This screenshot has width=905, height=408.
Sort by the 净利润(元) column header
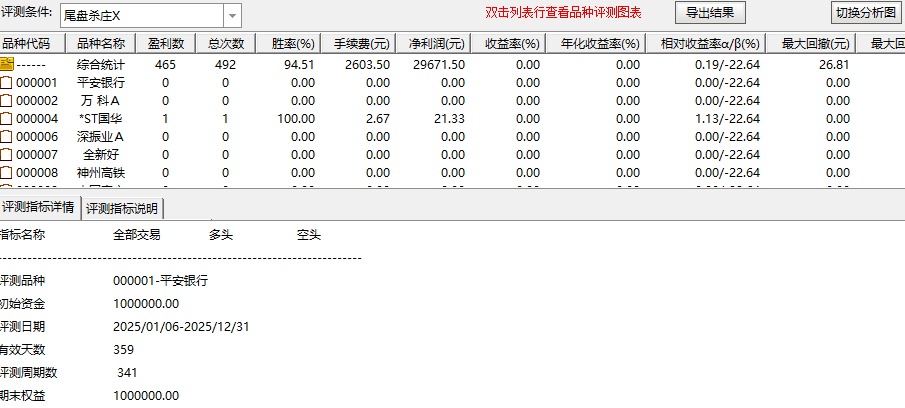[433, 43]
